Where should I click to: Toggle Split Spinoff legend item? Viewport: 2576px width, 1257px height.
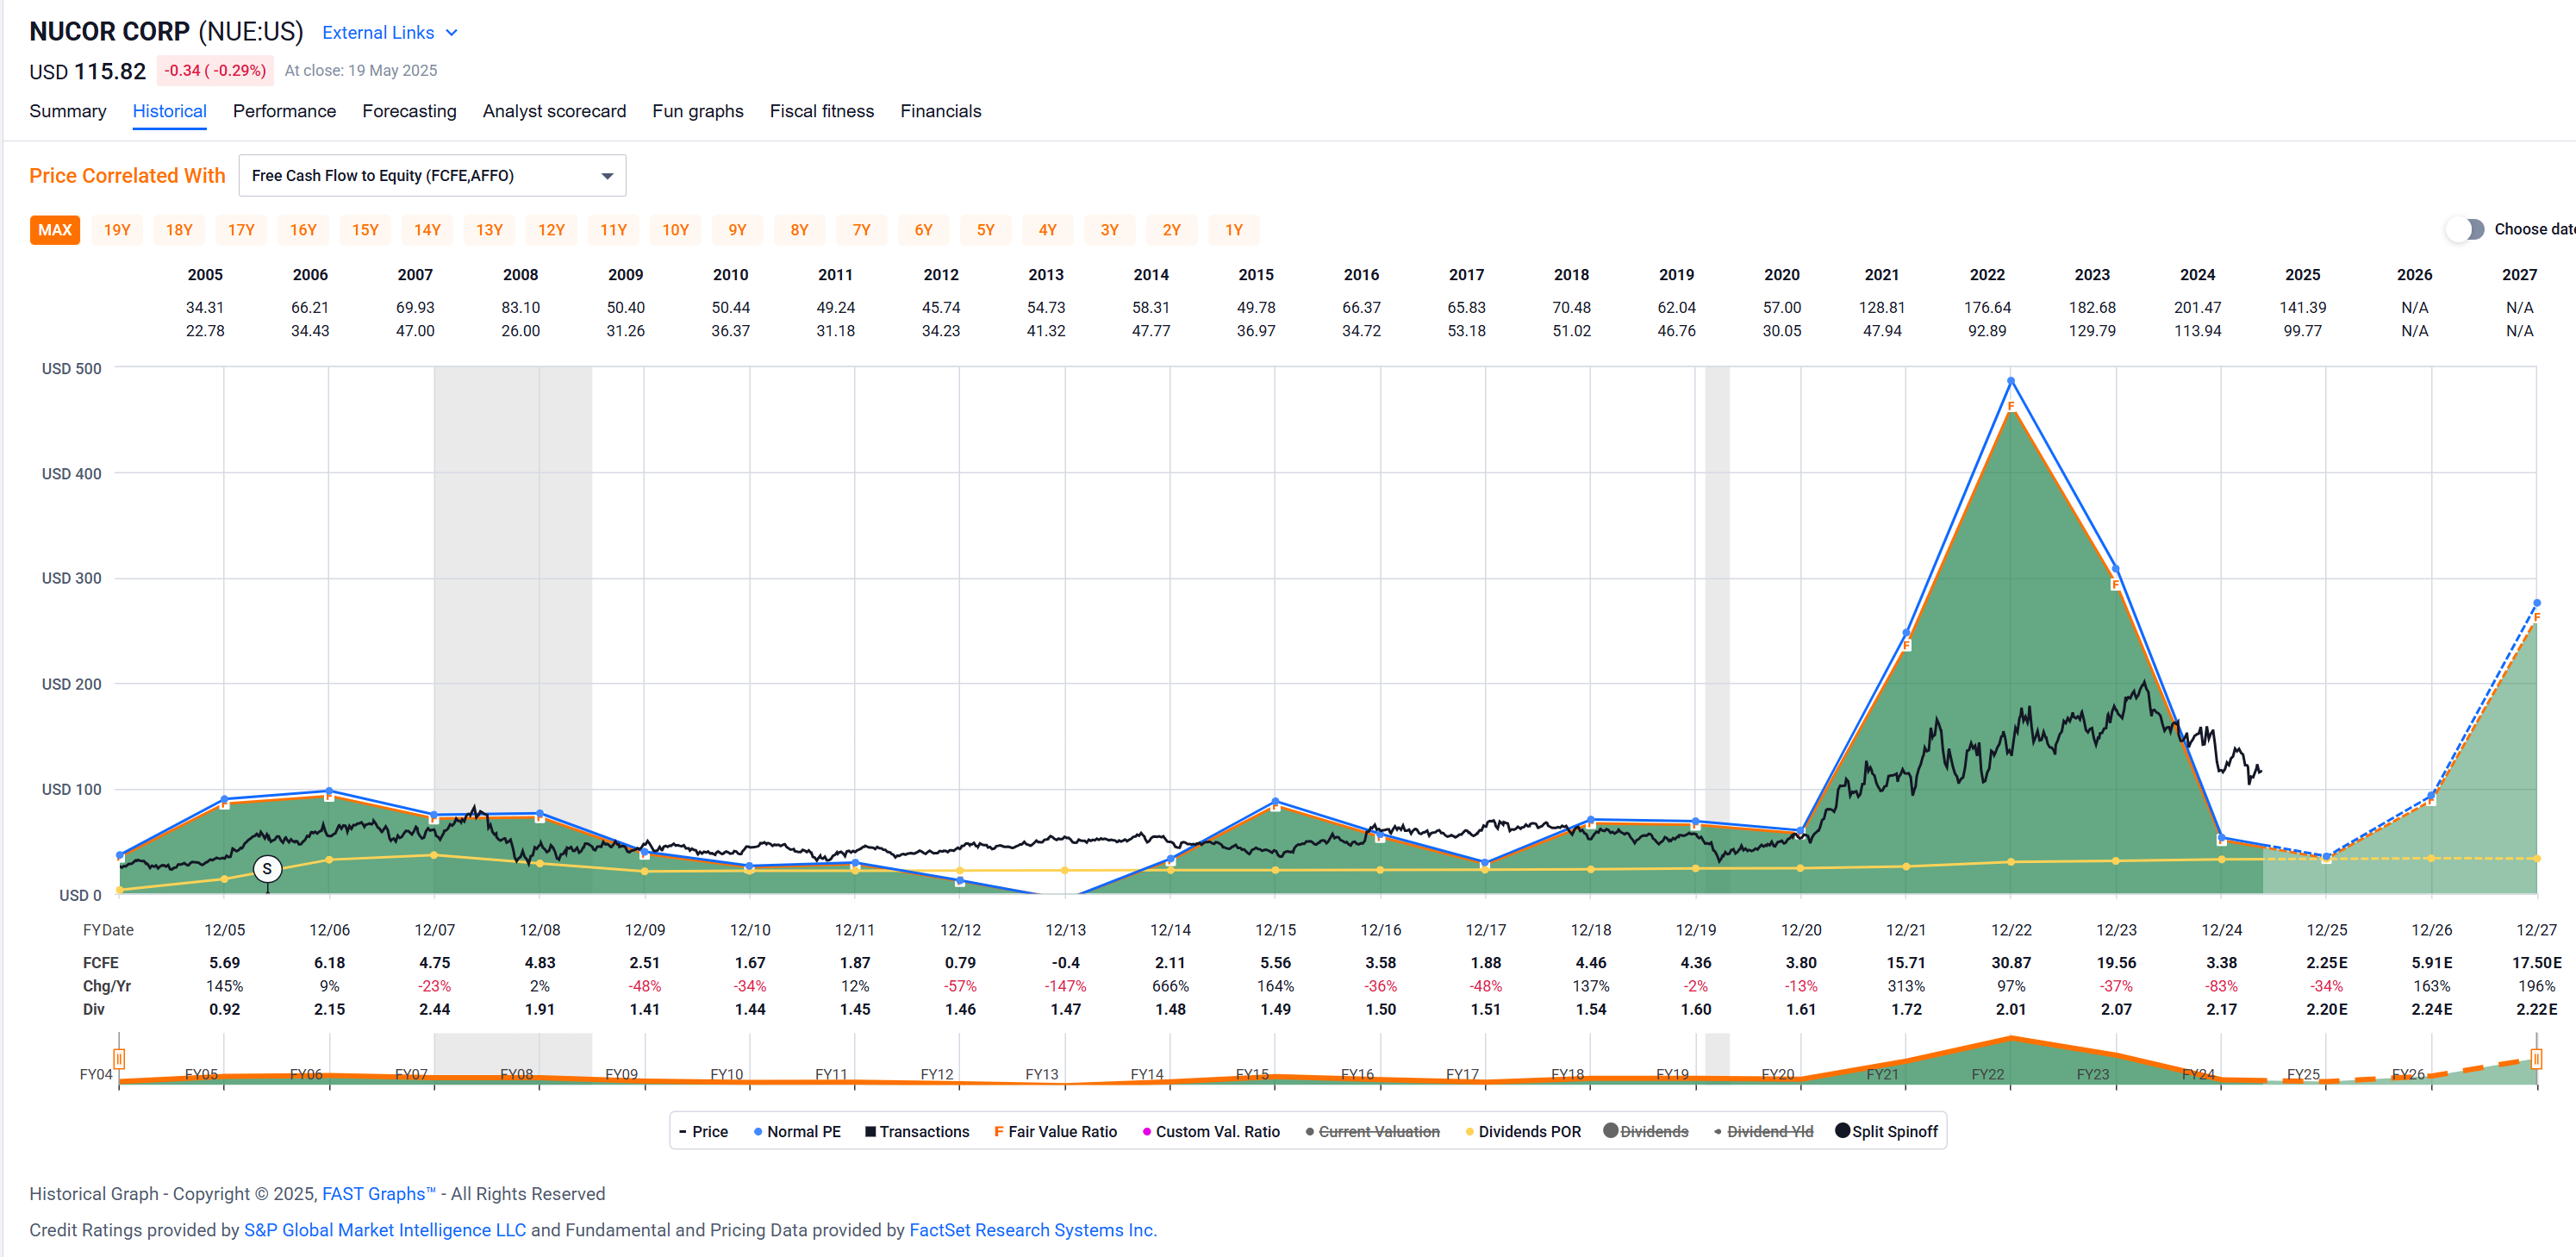point(1887,1131)
